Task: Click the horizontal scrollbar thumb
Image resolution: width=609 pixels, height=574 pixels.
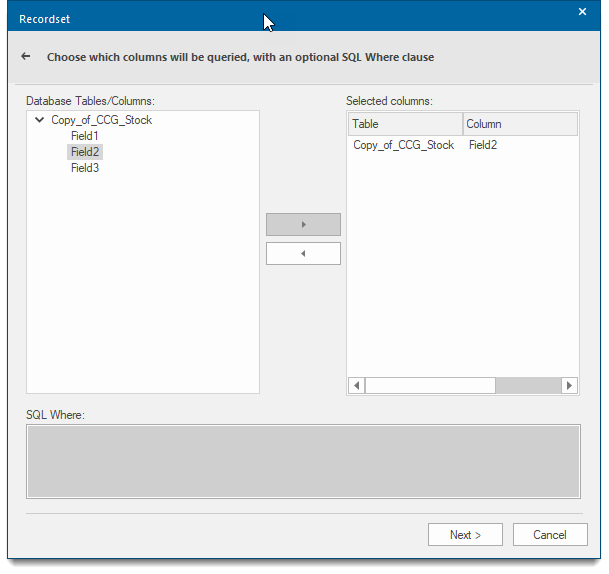Action: 430,385
